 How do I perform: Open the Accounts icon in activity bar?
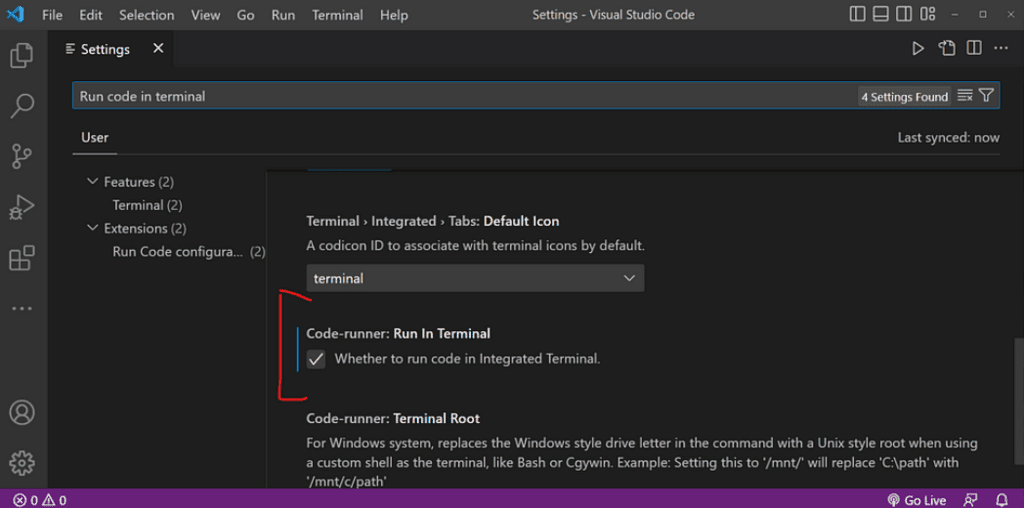[22, 413]
